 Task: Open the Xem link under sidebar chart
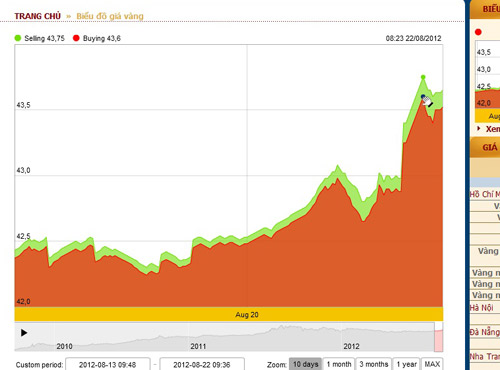pyautogui.click(x=493, y=129)
